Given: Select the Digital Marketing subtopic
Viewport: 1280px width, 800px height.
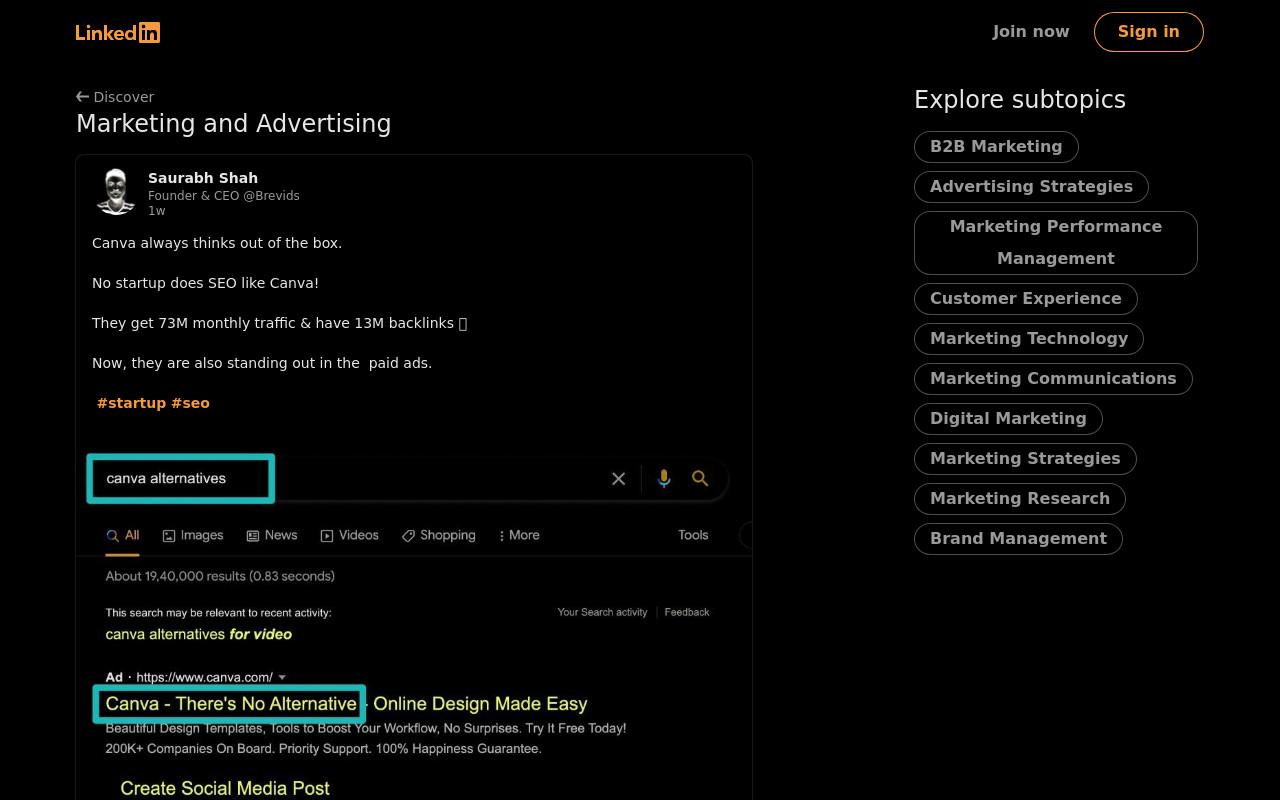Looking at the screenshot, I should point(1008,418).
